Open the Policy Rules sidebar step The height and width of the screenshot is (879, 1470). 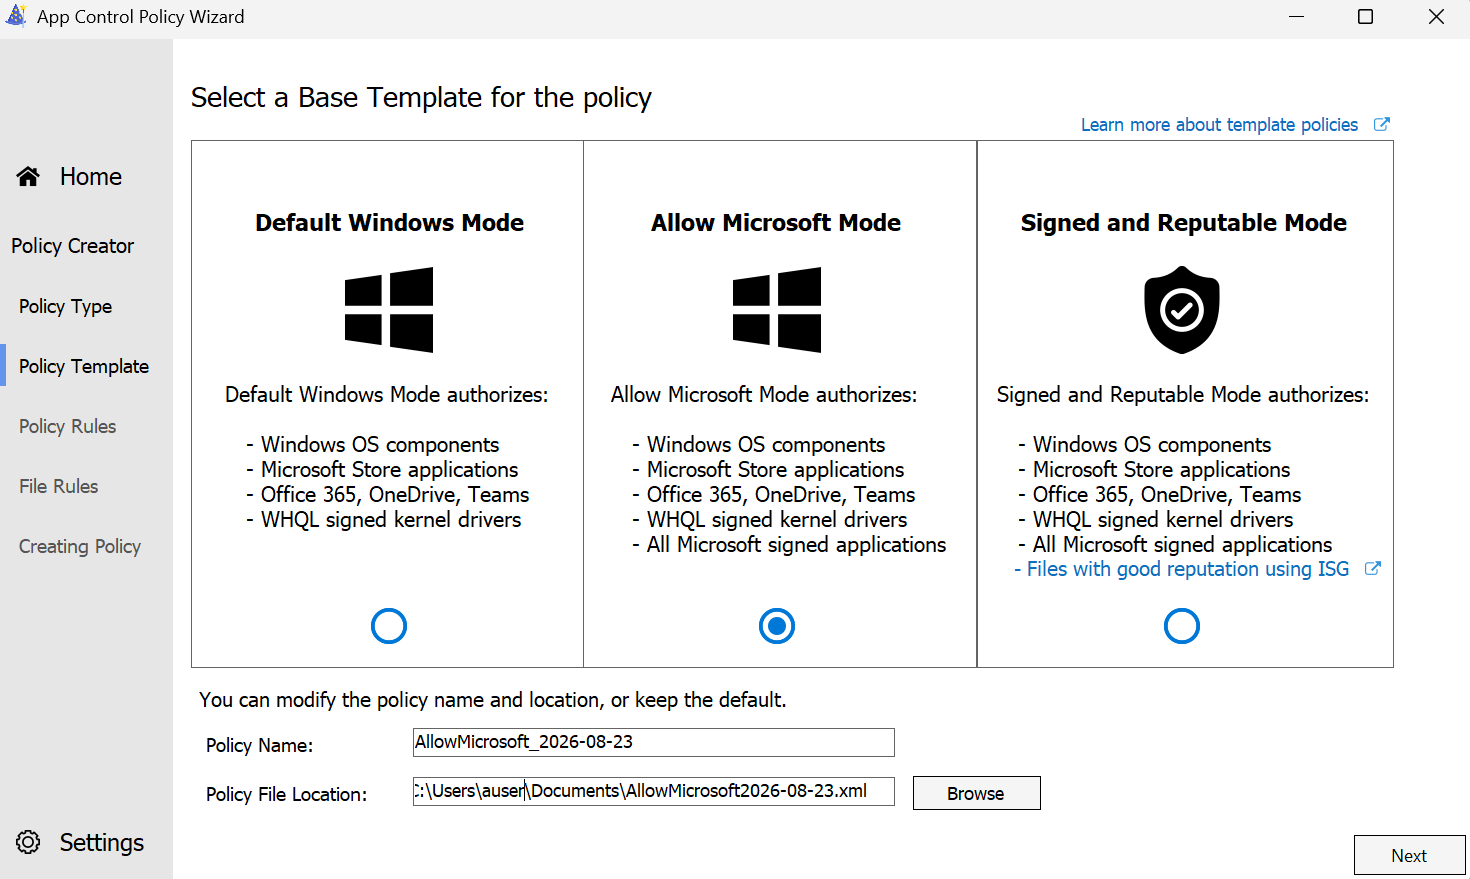pos(67,426)
